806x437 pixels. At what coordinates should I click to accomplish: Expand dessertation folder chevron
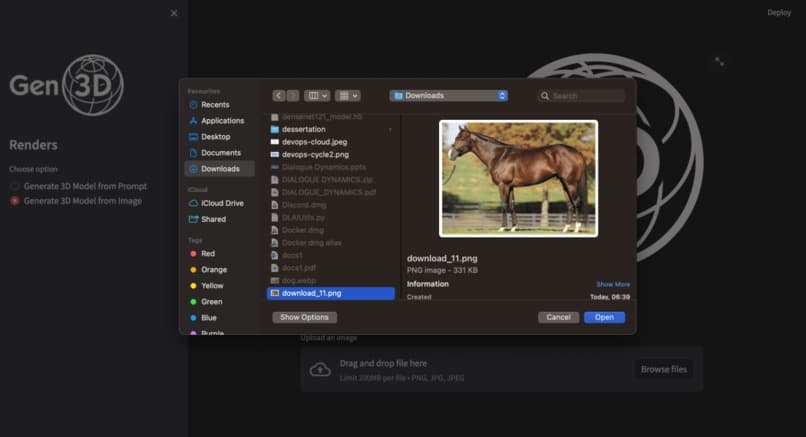[x=390, y=130]
